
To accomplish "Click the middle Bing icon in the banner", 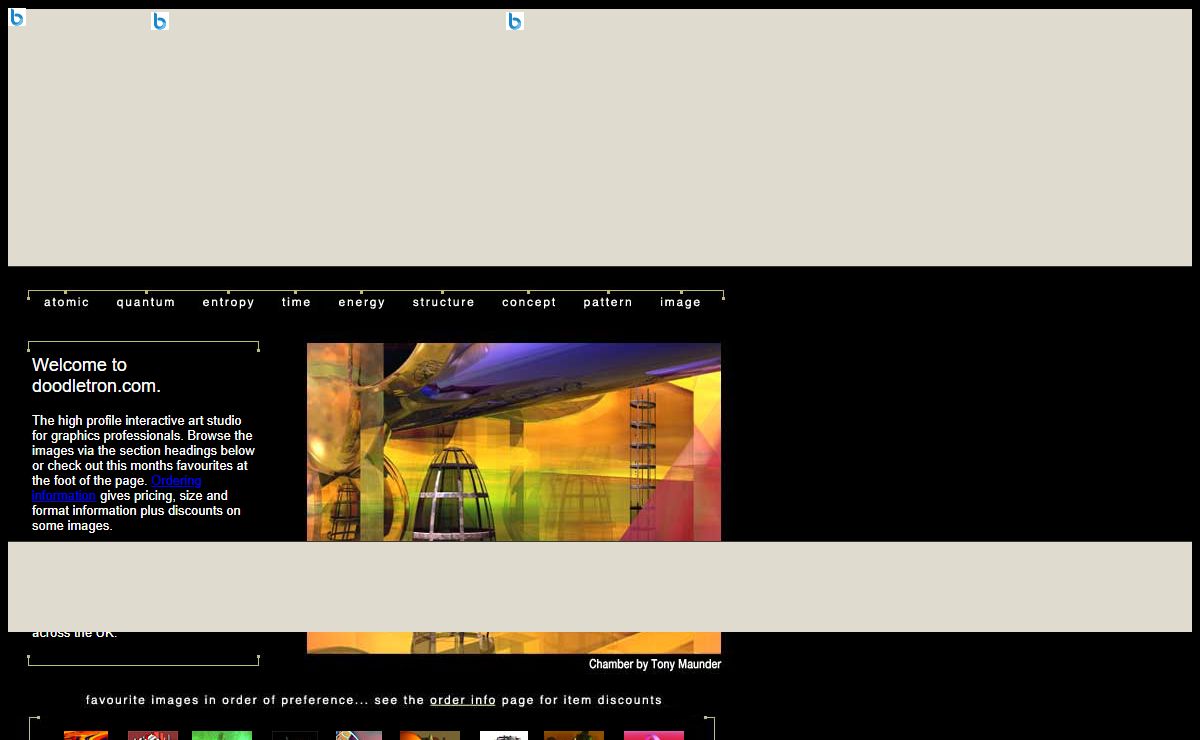I will coord(160,21).
